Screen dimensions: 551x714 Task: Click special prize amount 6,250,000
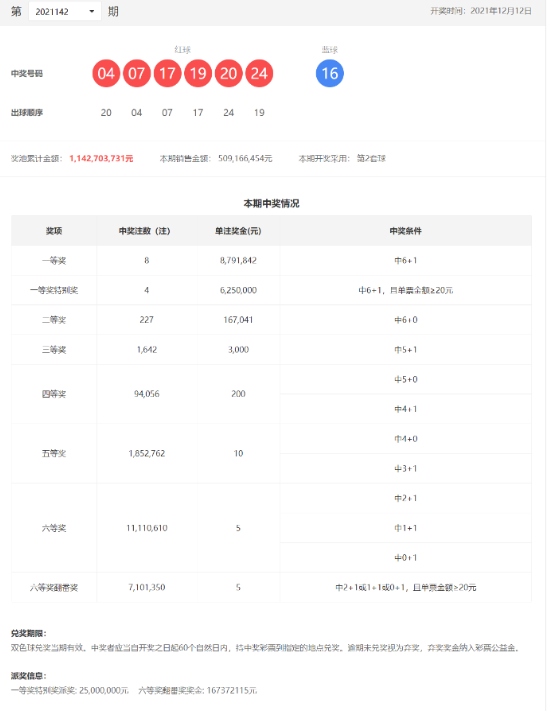(238, 290)
